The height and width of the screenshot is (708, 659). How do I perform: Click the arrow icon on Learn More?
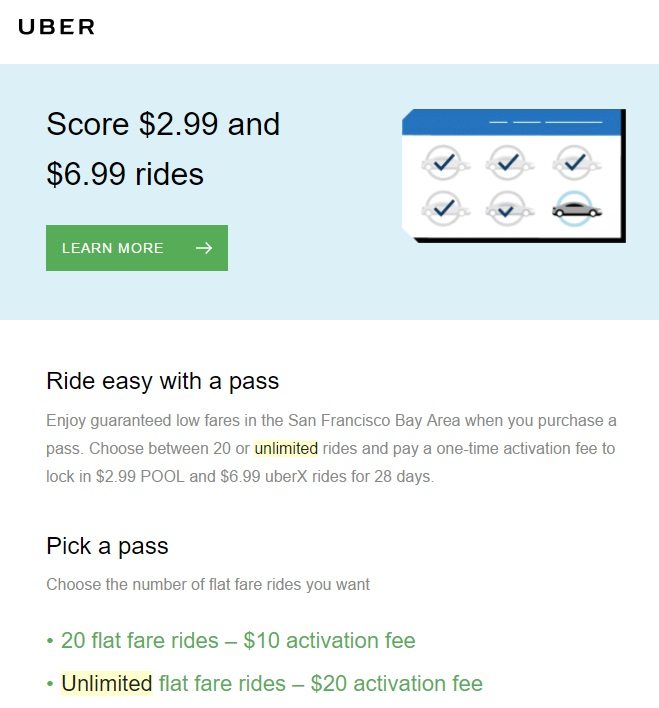pyautogui.click(x=204, y=248)
